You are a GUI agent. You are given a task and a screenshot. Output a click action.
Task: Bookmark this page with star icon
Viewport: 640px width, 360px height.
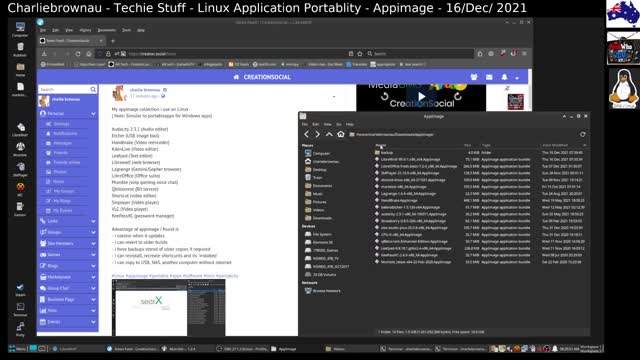pyautogui.click(x=360, y=54)
